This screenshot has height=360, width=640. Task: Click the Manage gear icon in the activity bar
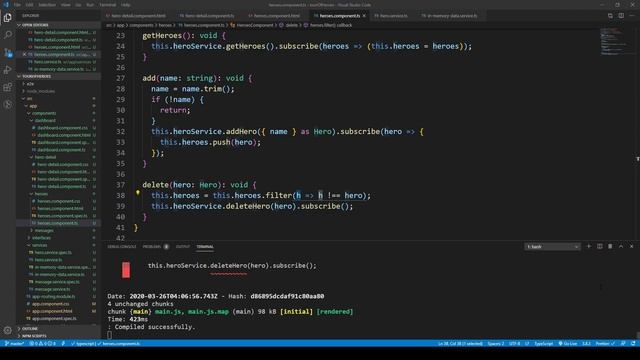point(7,330)
